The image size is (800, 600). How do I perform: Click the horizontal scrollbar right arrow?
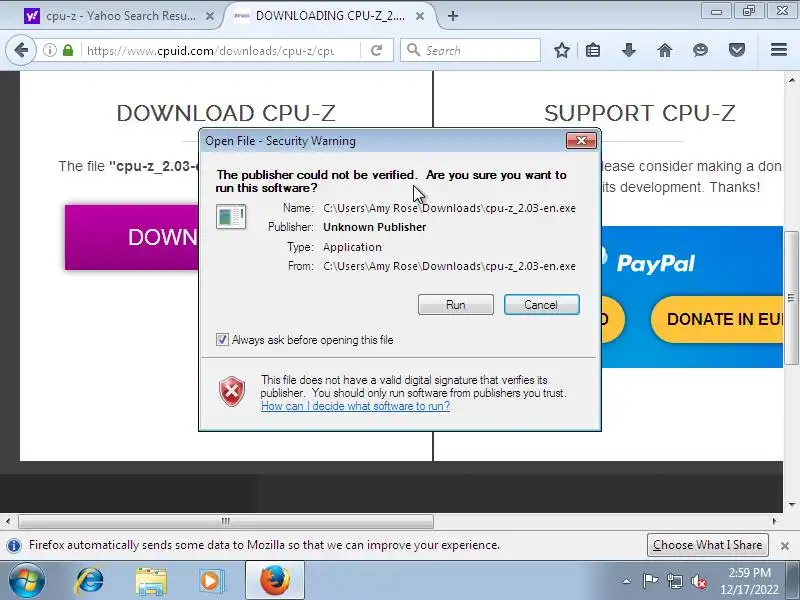pos(774,521)
